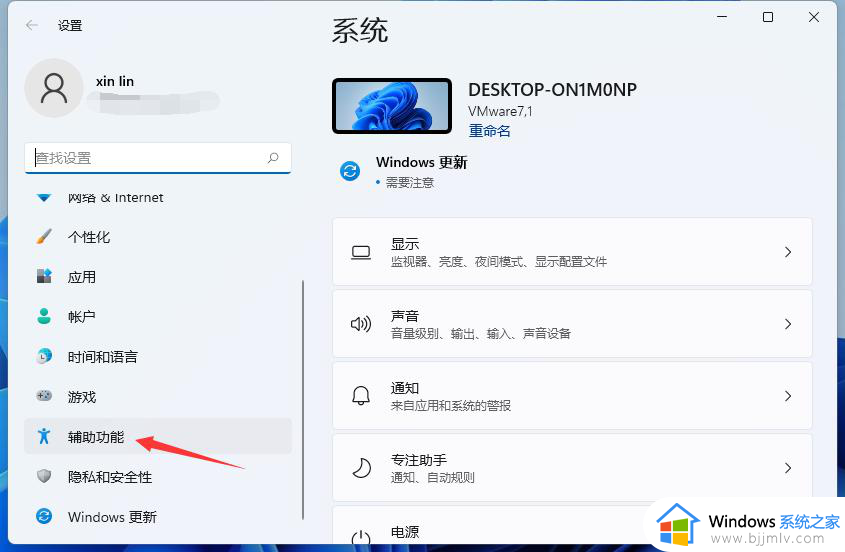Click the 查找设置 search field
Screen dimensions: 845x552
point(158,158)
